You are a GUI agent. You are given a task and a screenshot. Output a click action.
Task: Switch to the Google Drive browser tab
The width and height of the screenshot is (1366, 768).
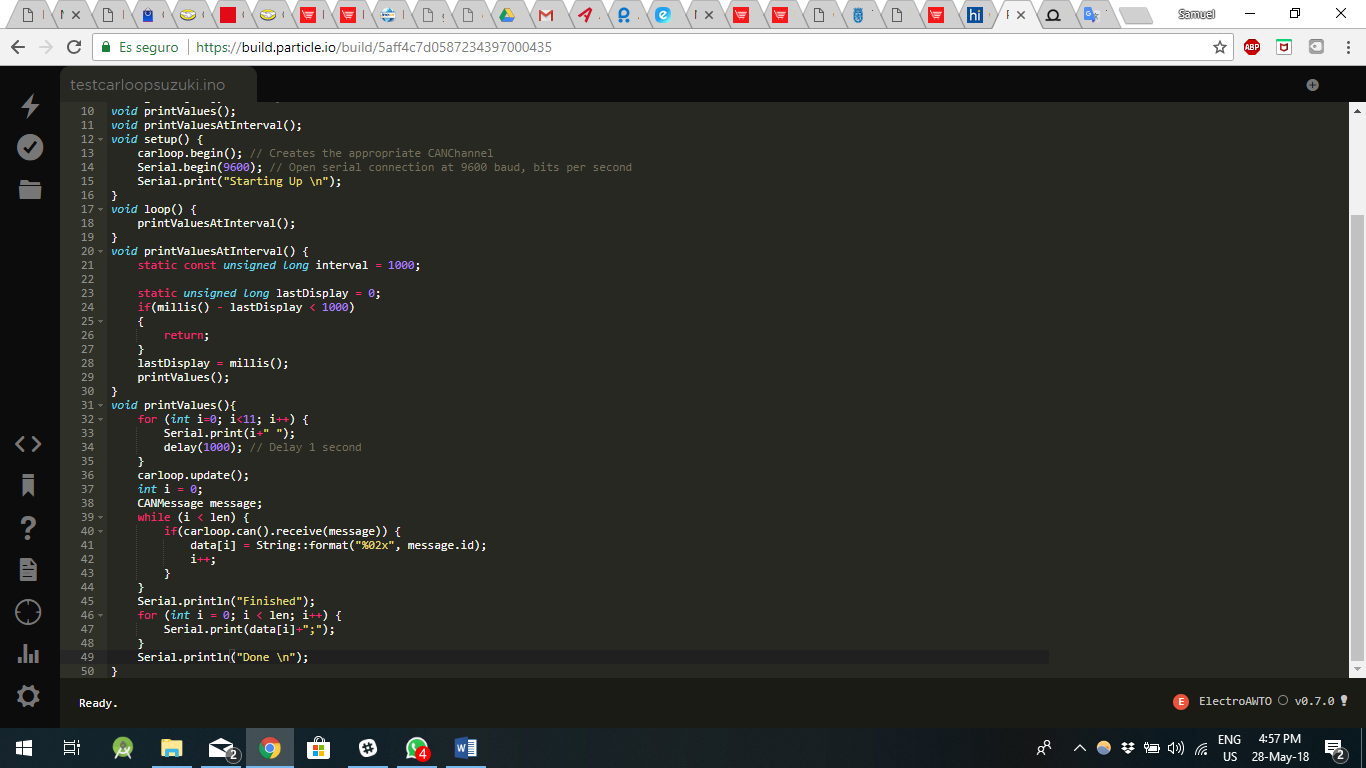pos(506,15)
